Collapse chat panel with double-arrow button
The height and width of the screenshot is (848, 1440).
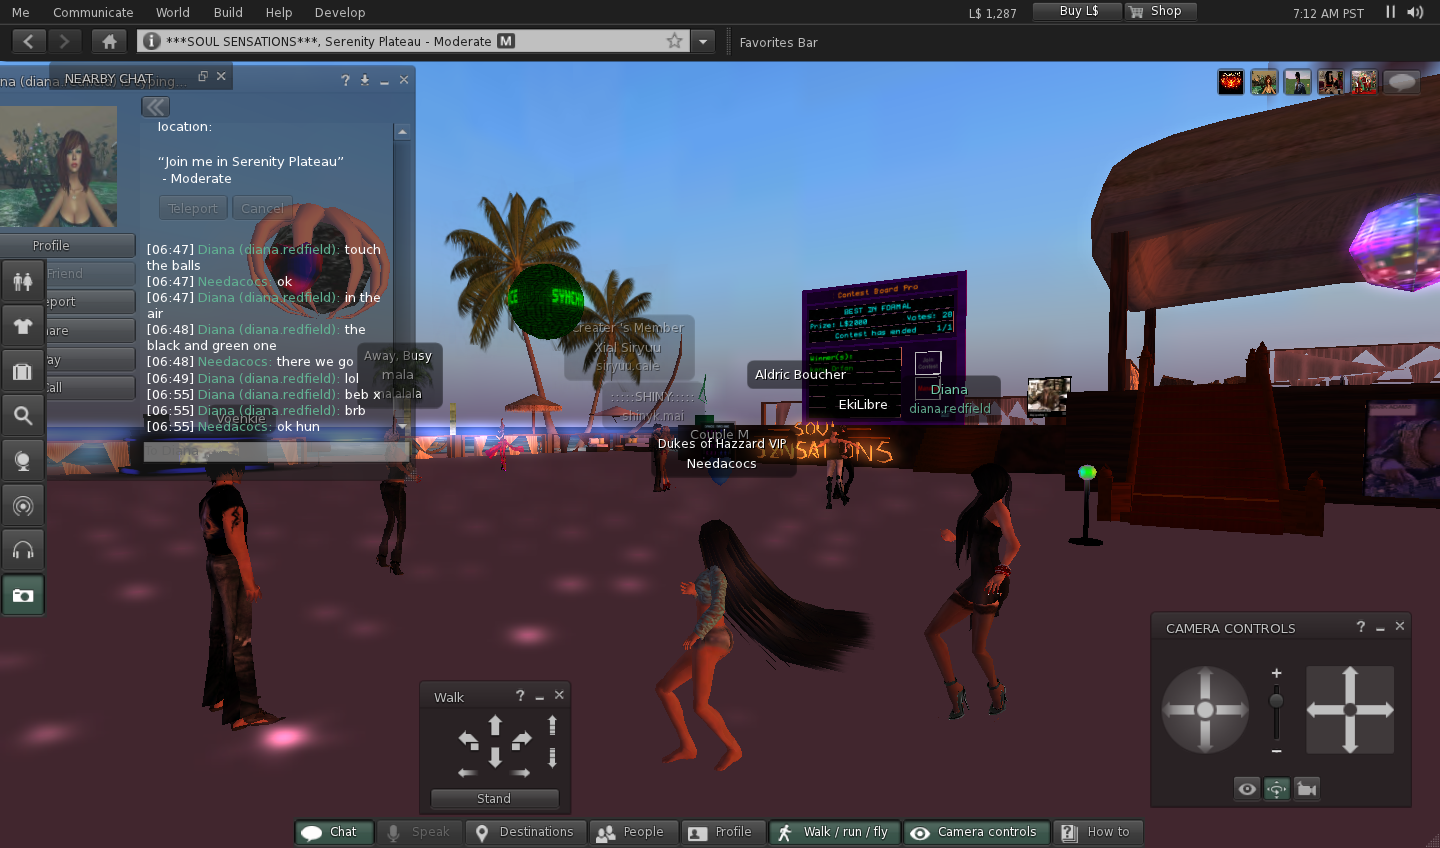[155, 106]
